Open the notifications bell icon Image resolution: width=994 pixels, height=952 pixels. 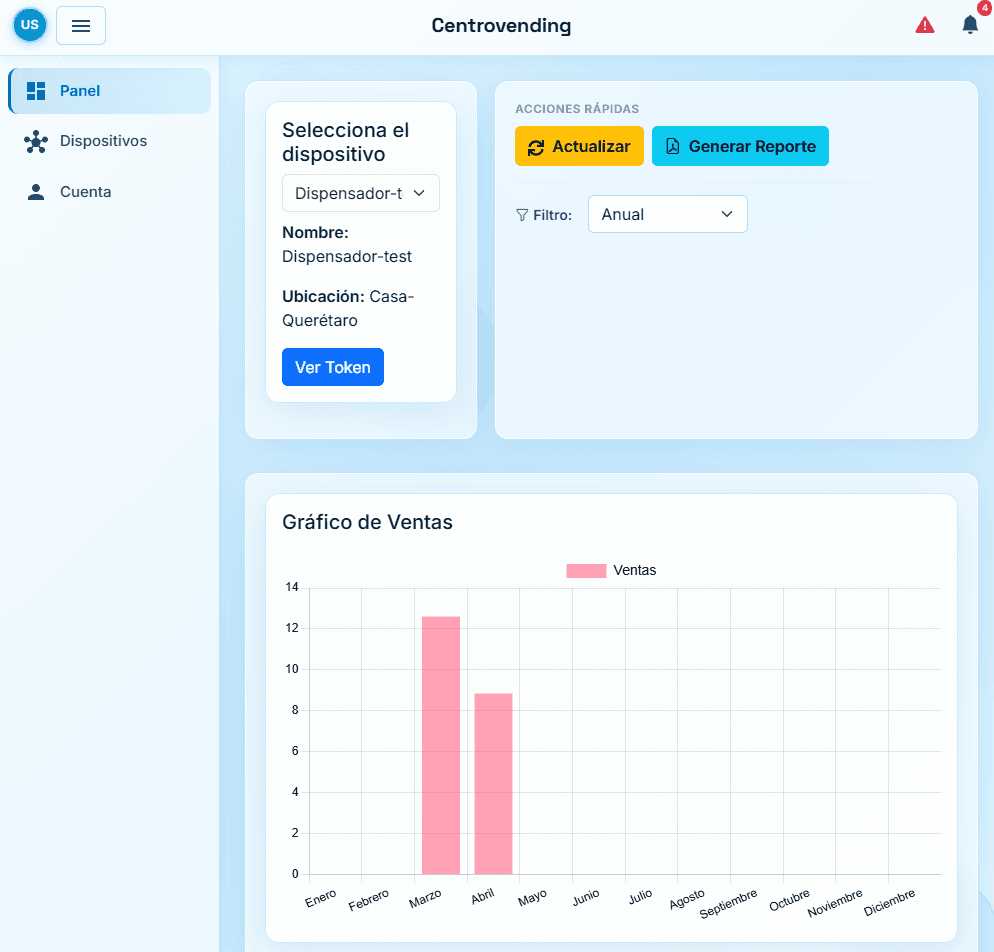[970, 25]
